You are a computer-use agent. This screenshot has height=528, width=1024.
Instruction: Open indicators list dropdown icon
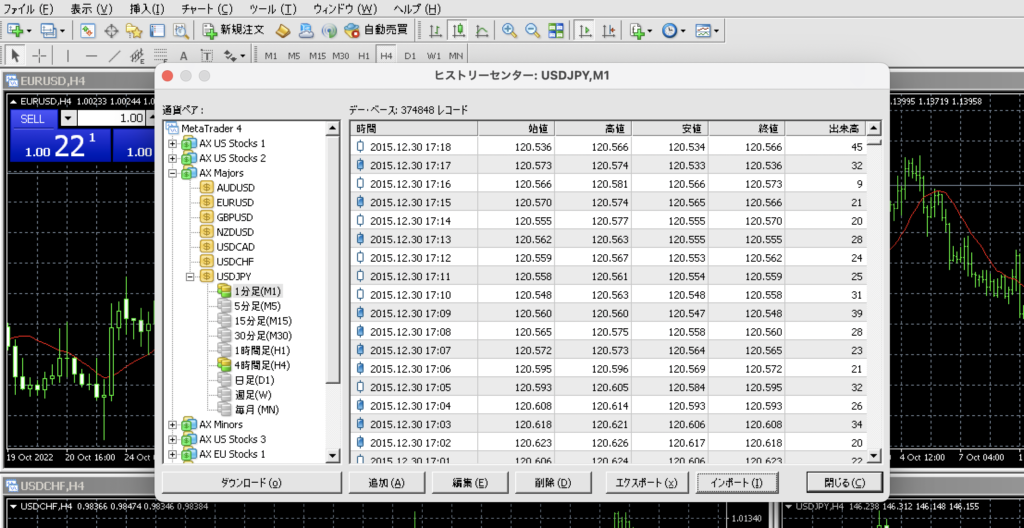pyautogui.click(x=641, y=30)
